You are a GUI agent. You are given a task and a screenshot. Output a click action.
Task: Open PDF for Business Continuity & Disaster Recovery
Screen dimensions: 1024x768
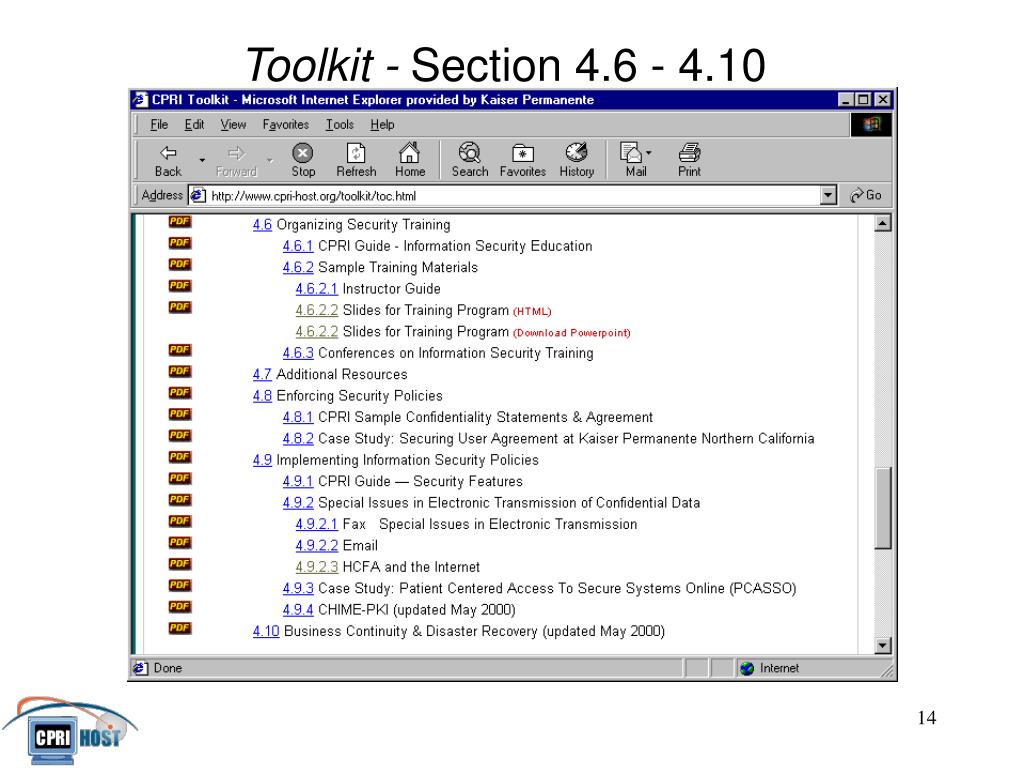click(x=180, y=628)
